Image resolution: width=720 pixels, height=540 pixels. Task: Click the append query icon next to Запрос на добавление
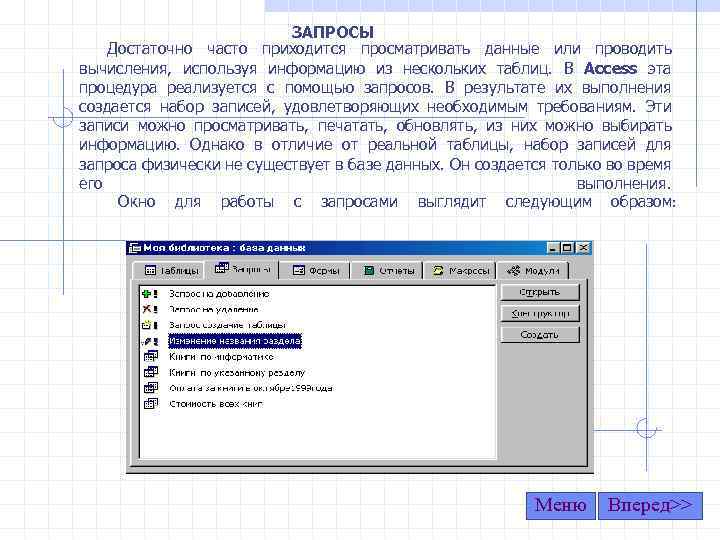tap(150, 294)
